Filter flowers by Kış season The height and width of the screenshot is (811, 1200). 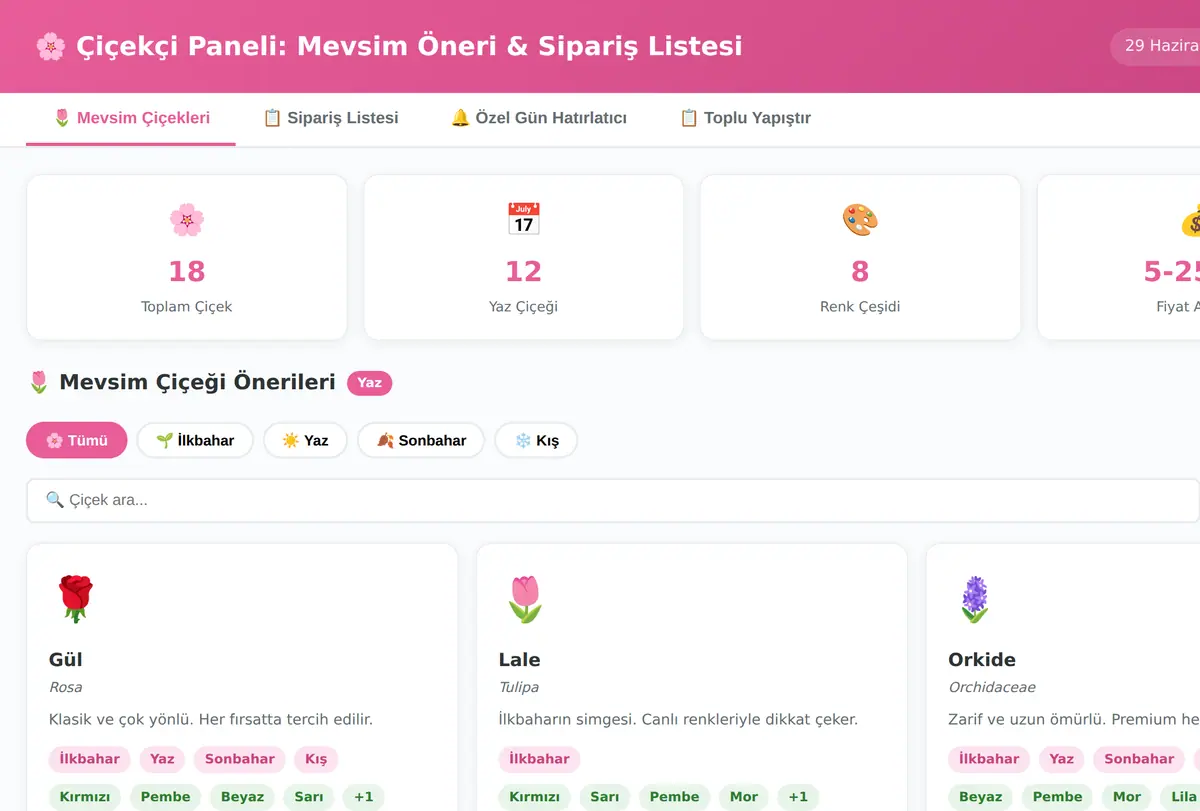(x=536, y=440)
